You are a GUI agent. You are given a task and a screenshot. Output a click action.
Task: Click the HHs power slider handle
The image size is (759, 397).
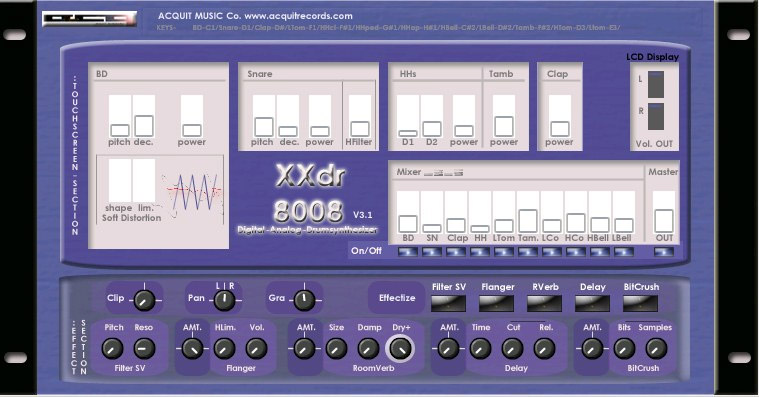pos(464,131)
